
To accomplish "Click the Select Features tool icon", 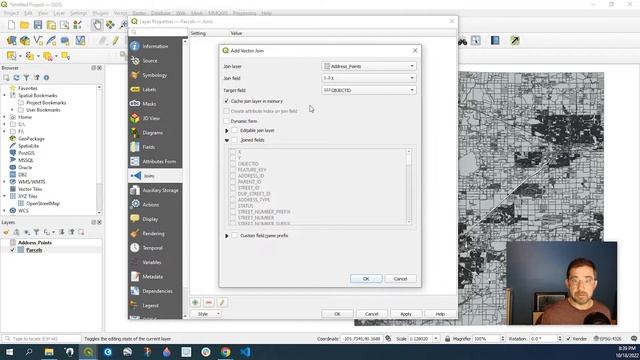I will click(11, 56).
